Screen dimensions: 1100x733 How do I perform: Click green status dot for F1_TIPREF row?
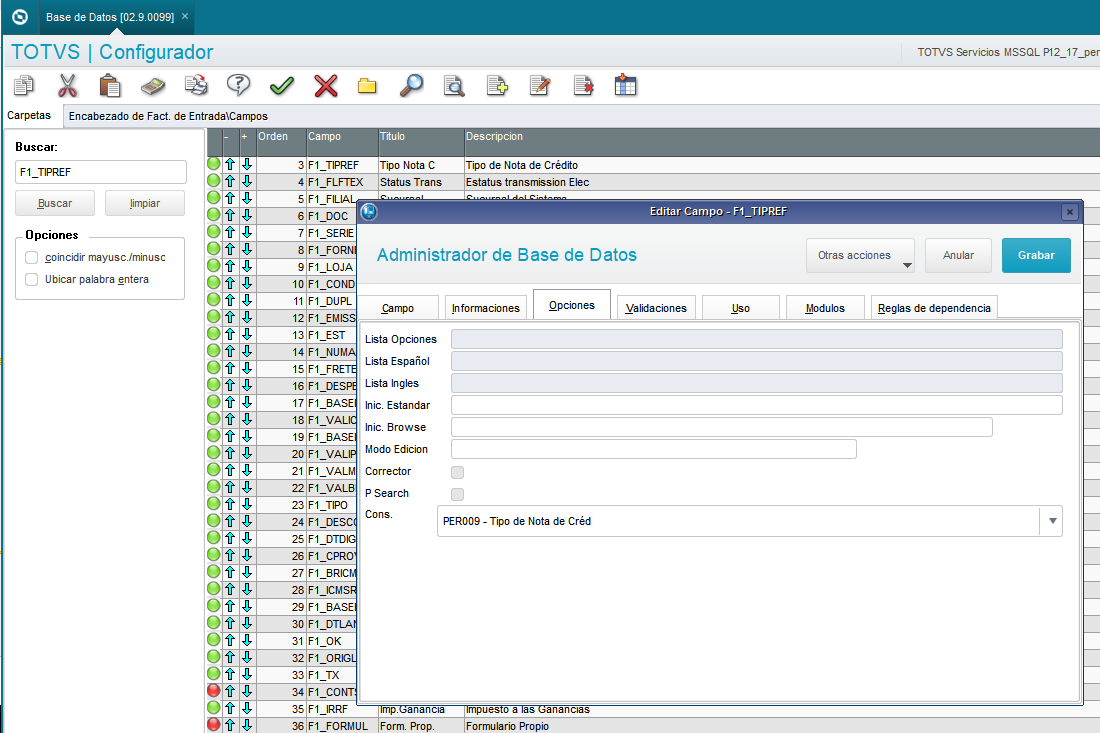[x=214, y=164]
